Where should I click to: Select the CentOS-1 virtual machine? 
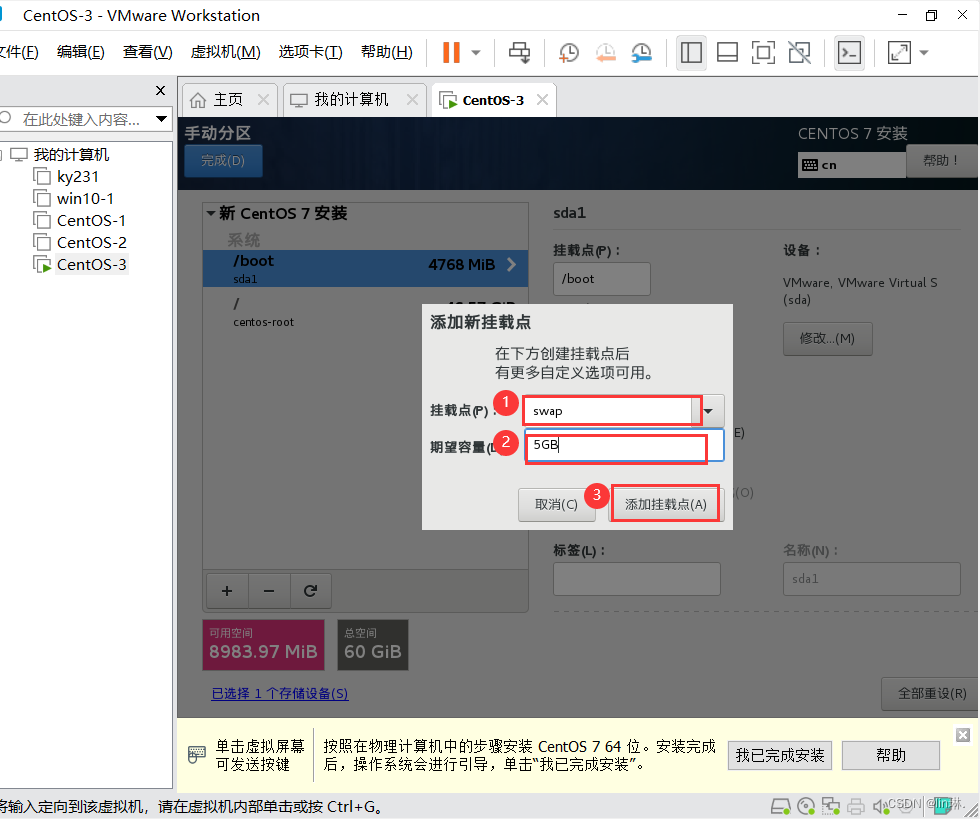click(91, 221)
